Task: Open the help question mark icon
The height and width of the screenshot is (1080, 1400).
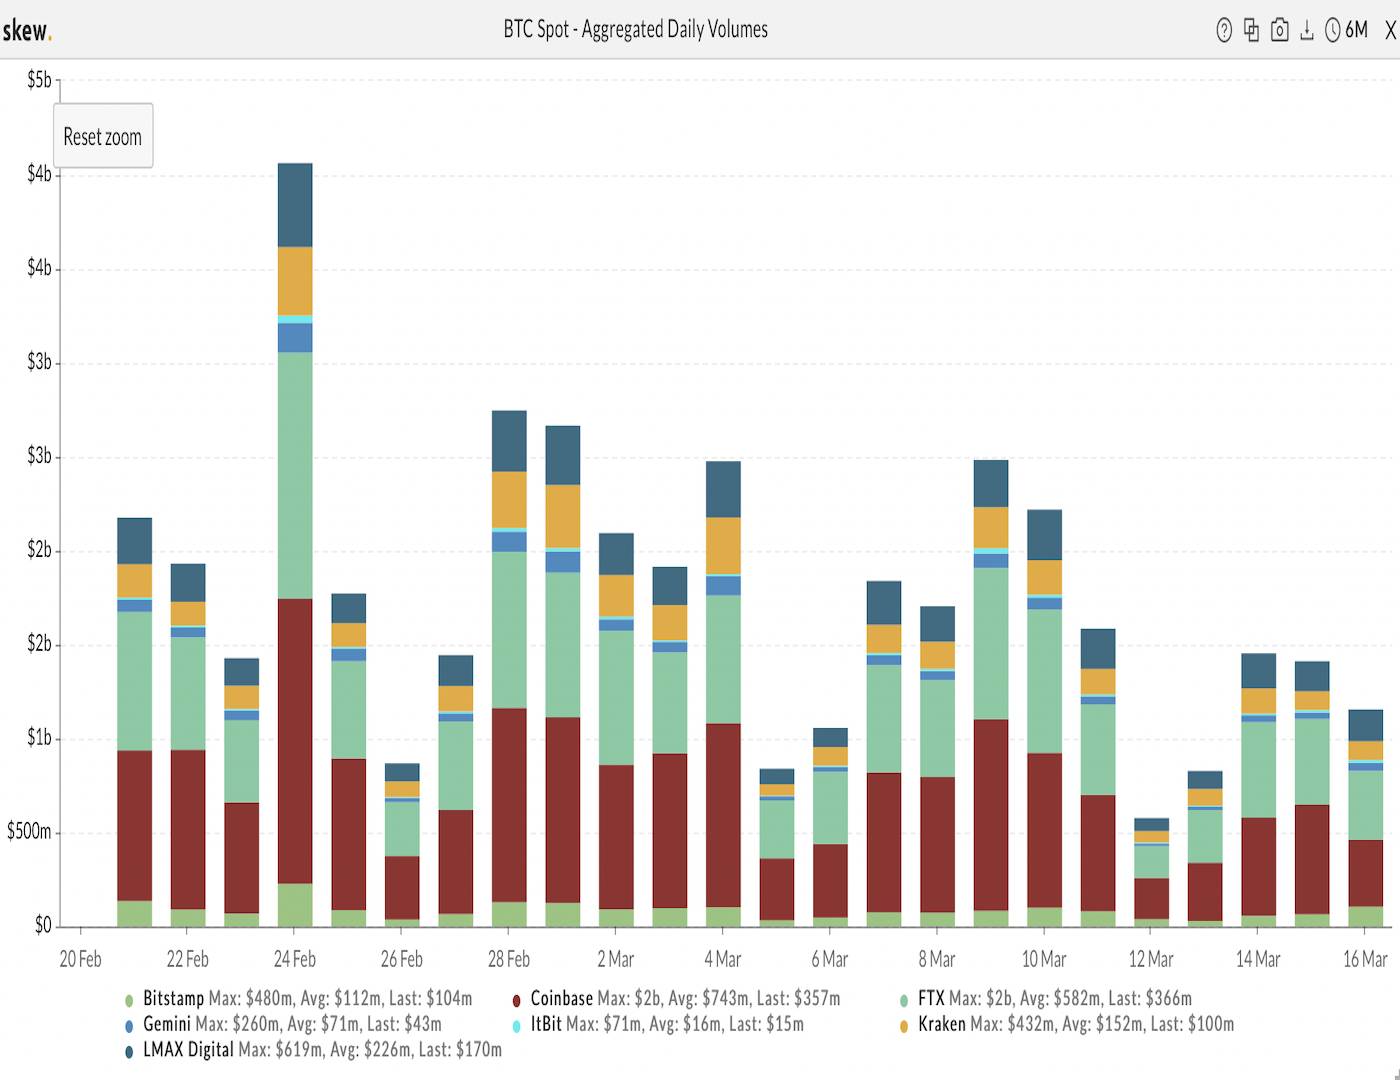Action: [x=1224, y=30]
